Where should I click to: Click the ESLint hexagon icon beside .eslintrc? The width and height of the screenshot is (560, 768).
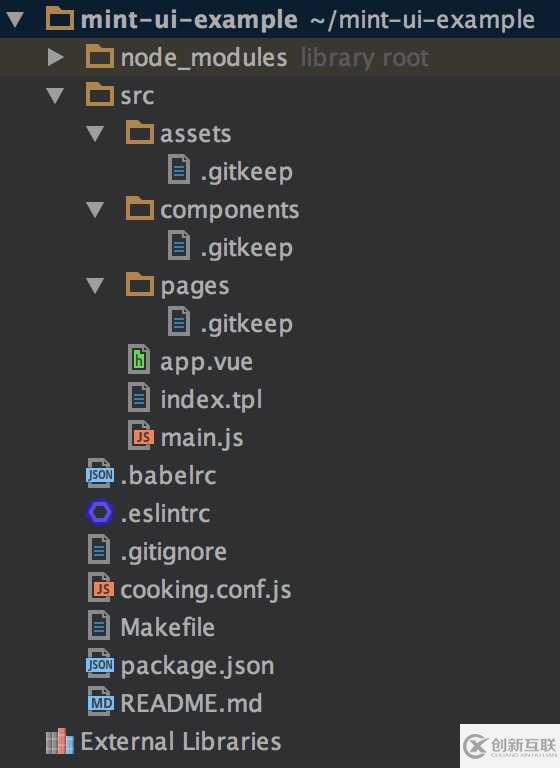(100, 513)
